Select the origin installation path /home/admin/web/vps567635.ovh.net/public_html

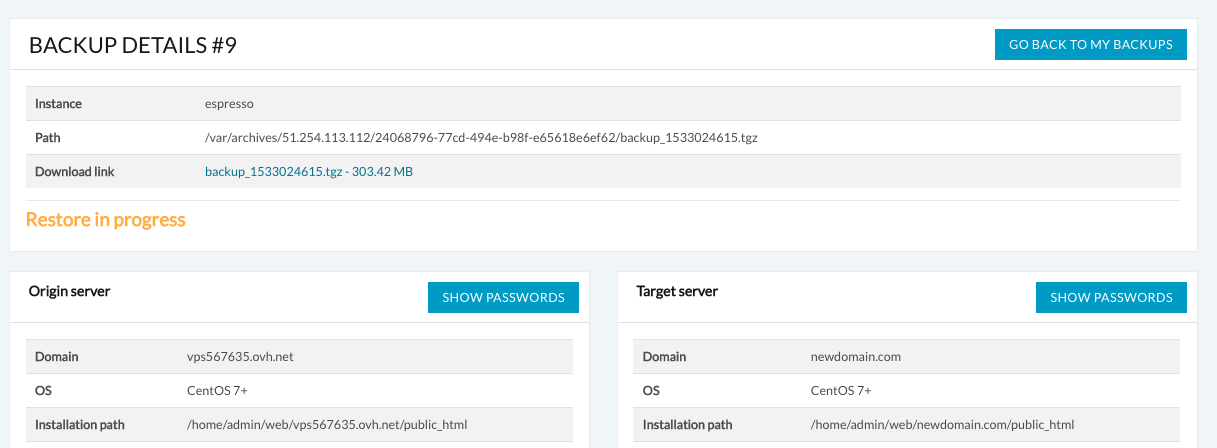(x=321, y=425)
